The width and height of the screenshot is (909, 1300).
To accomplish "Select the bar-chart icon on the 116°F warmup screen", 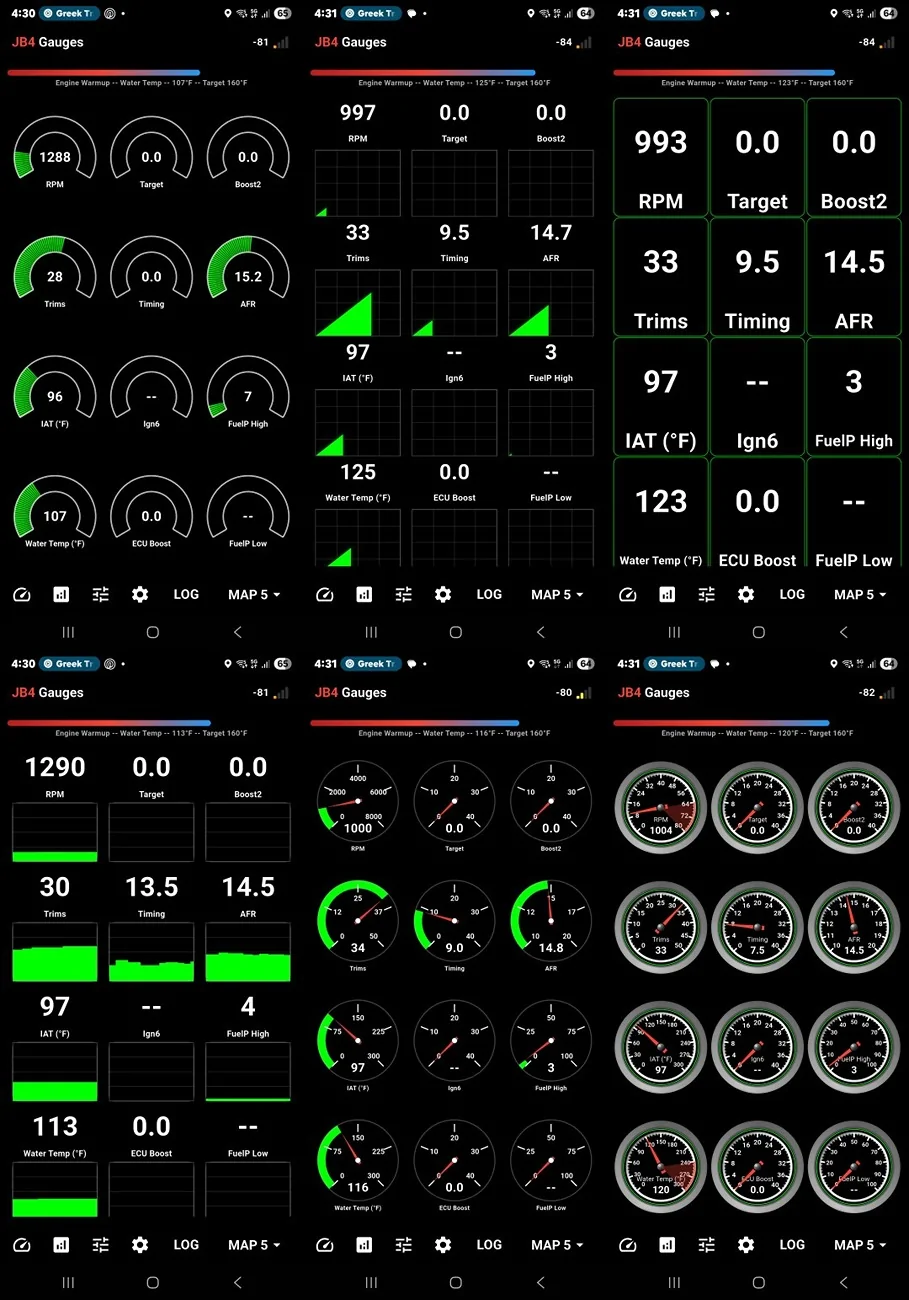I will point(364,1245).
